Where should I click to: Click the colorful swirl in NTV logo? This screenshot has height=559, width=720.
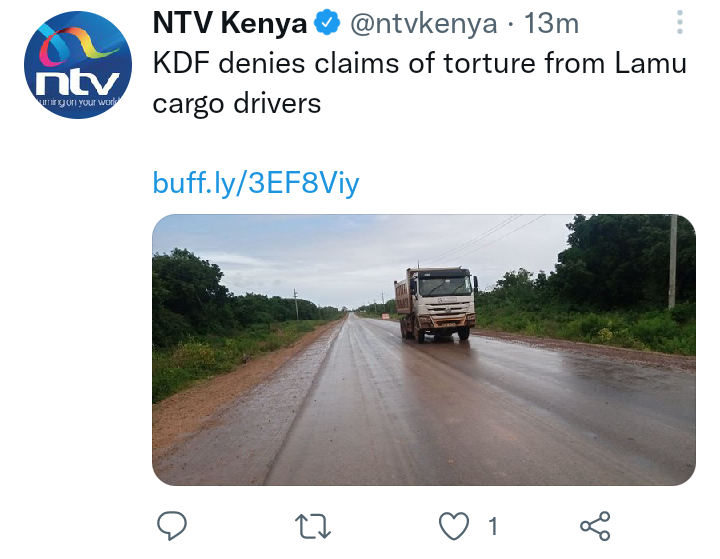pos(77,45)
